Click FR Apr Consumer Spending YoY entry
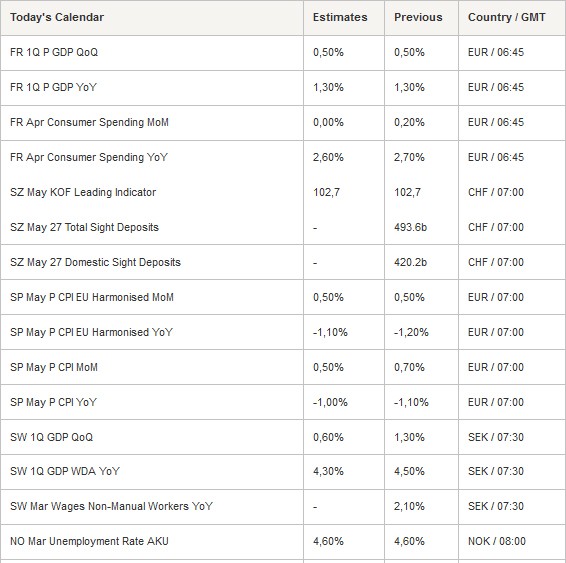This screenshot has width=566, height=563. (89, 157)
